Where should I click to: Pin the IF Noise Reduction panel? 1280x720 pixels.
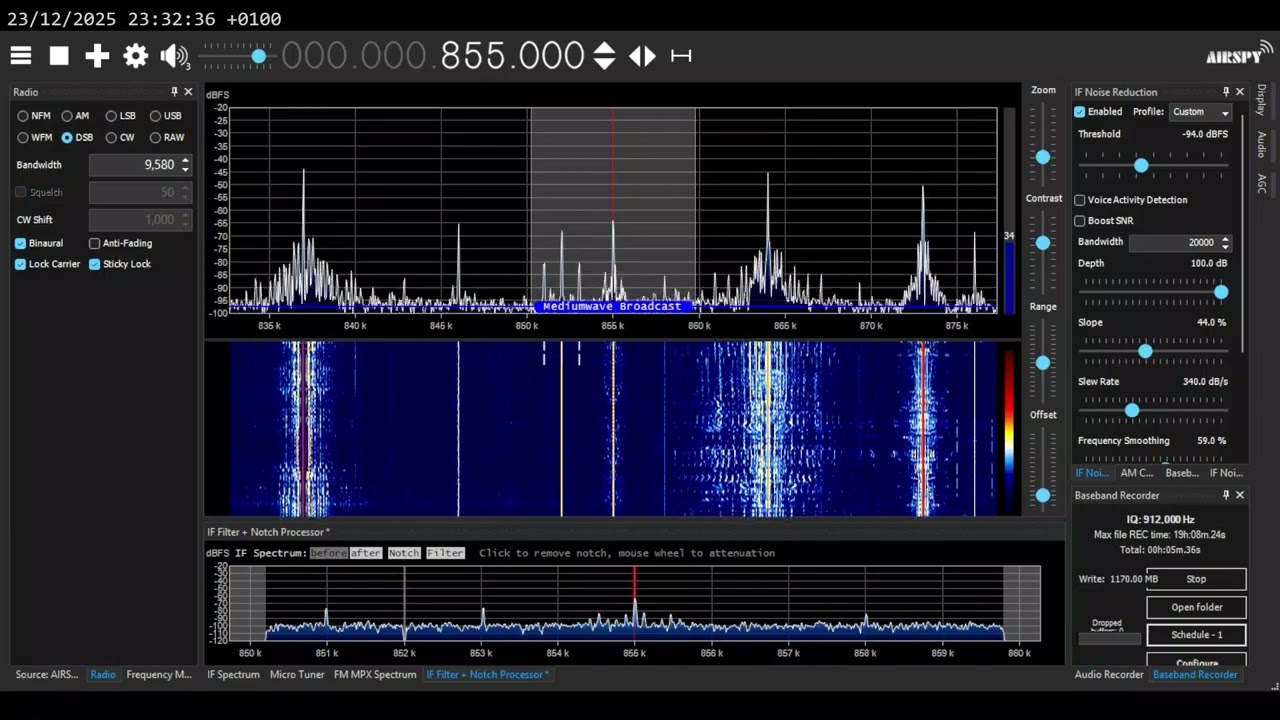pyautogui.click(x=1226, y=92)
